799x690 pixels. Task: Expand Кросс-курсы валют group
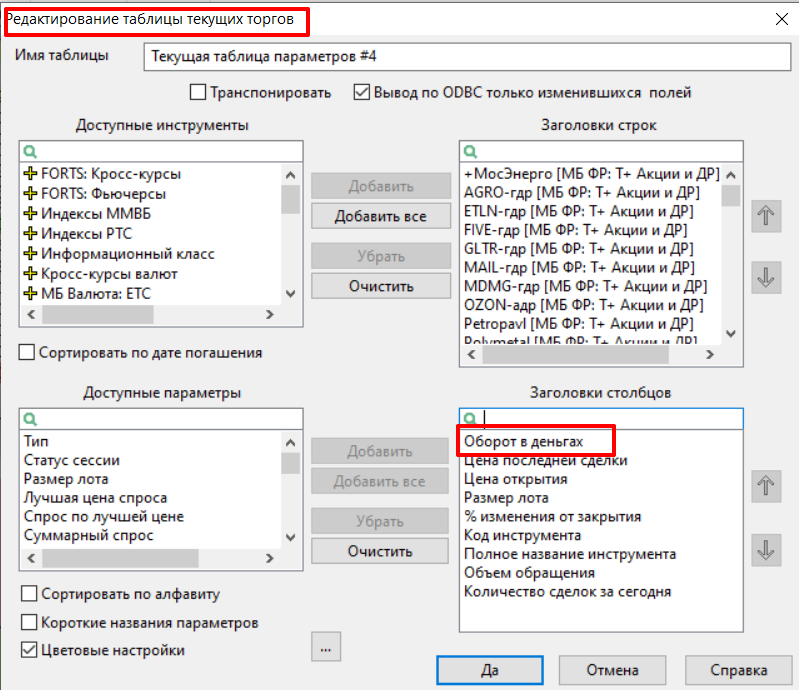coord(31,274)
